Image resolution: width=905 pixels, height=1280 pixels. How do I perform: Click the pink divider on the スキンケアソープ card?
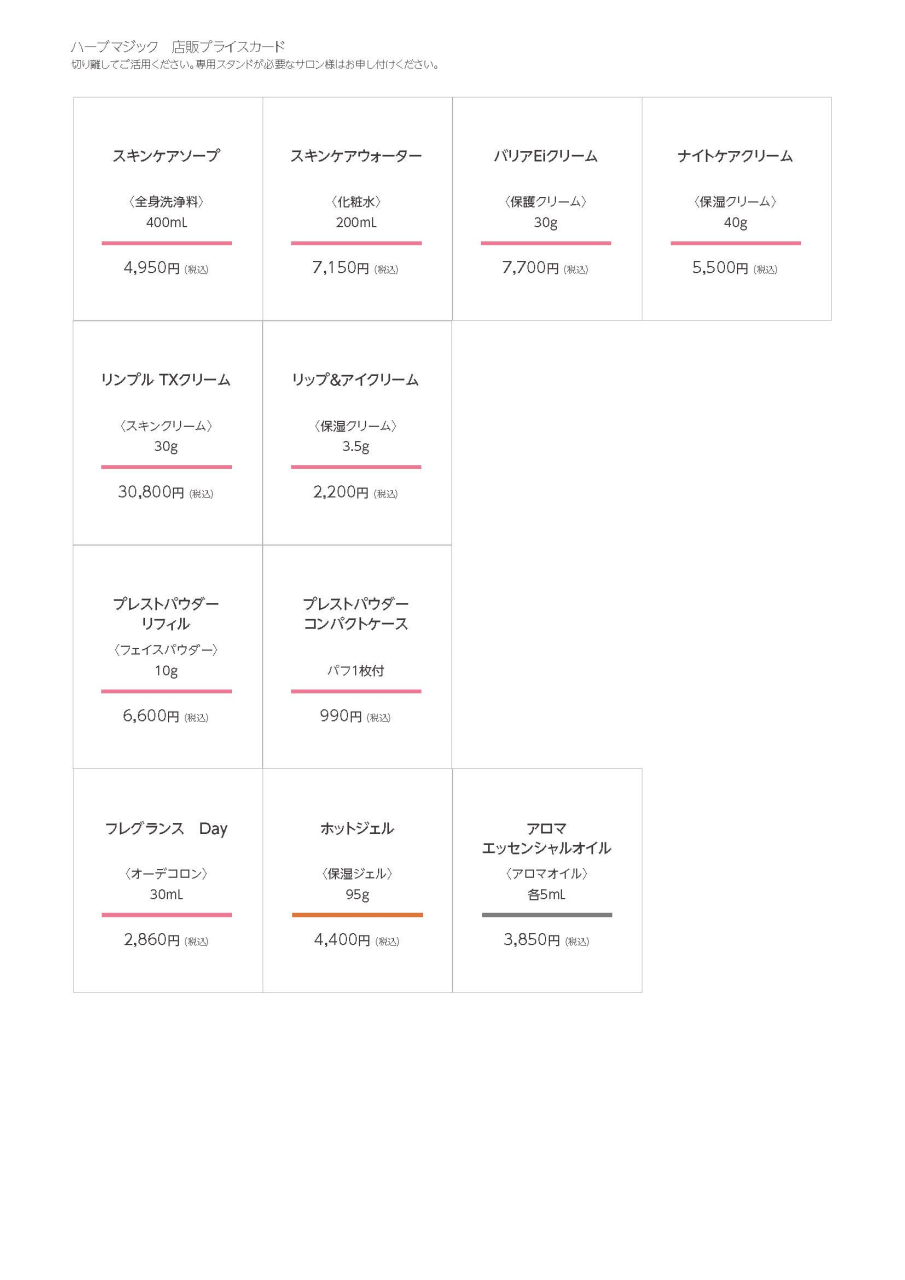[166, 243]
